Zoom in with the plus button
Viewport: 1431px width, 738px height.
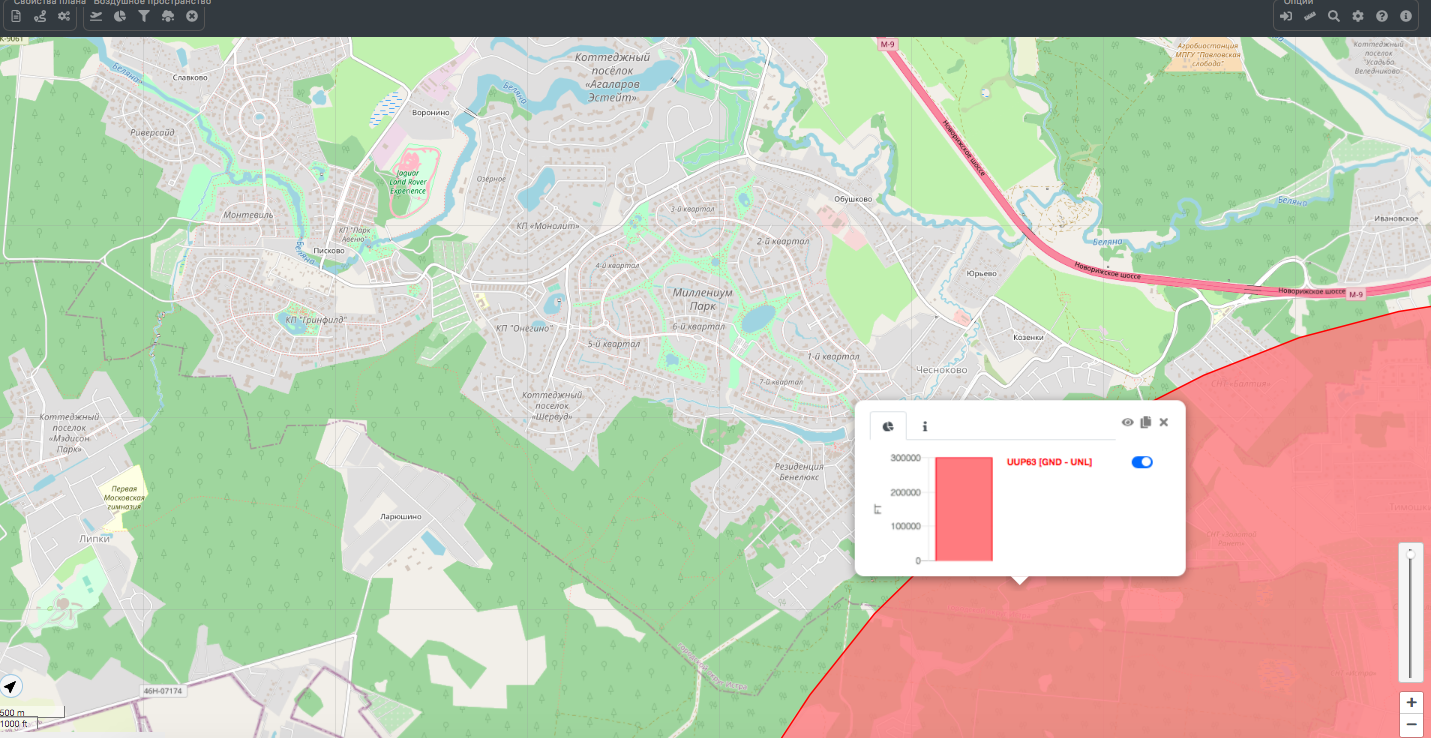[1412, 702]
